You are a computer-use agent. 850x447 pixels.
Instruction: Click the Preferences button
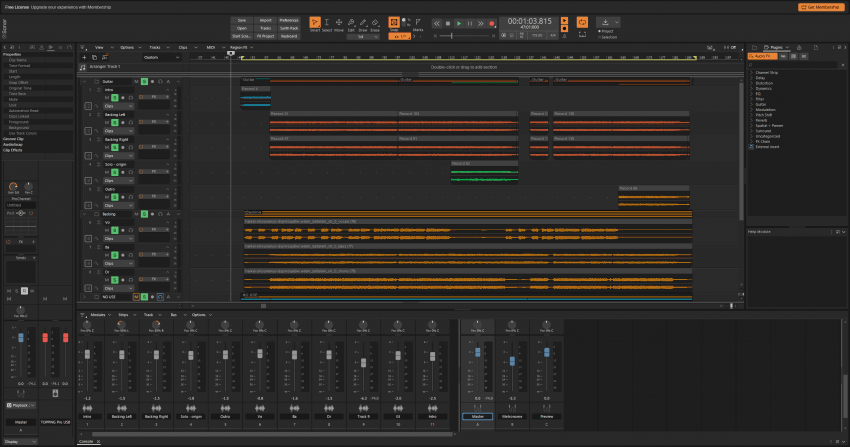point(288,19)
